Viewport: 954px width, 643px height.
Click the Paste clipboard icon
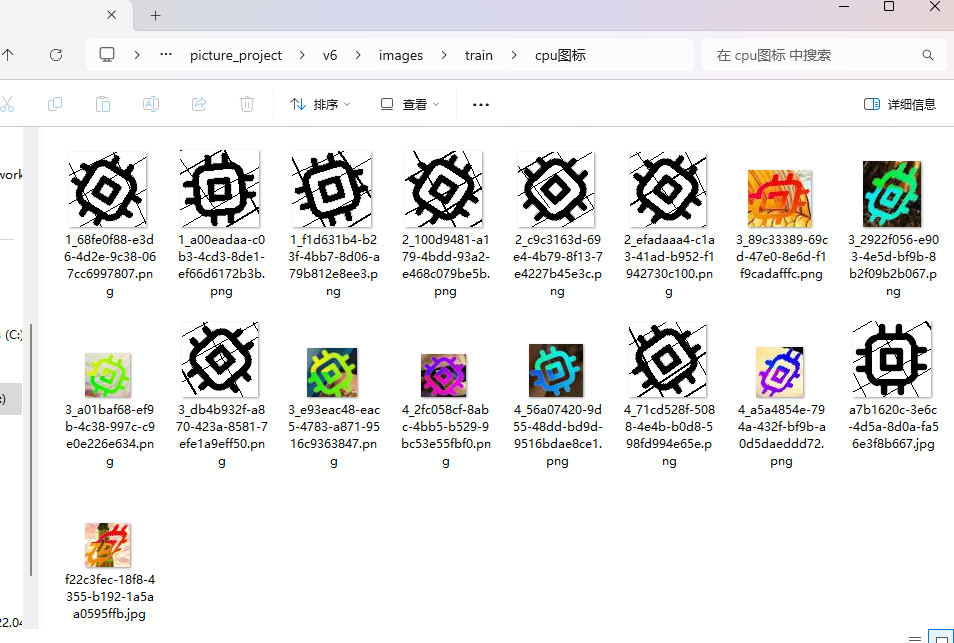pos(102,104)
